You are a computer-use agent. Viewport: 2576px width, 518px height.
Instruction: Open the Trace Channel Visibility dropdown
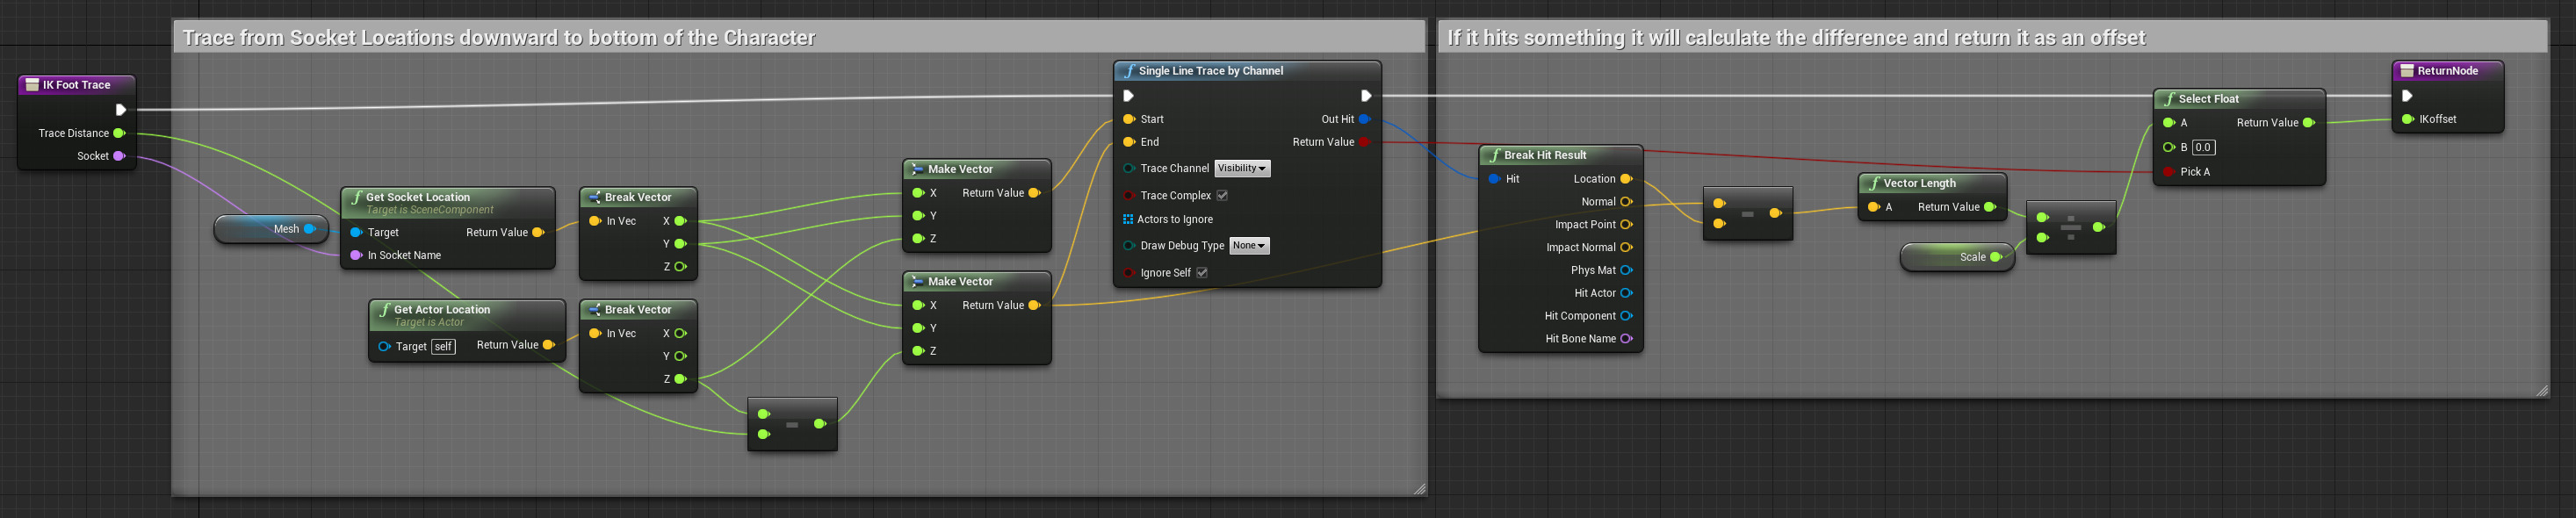pos(1242,168)
